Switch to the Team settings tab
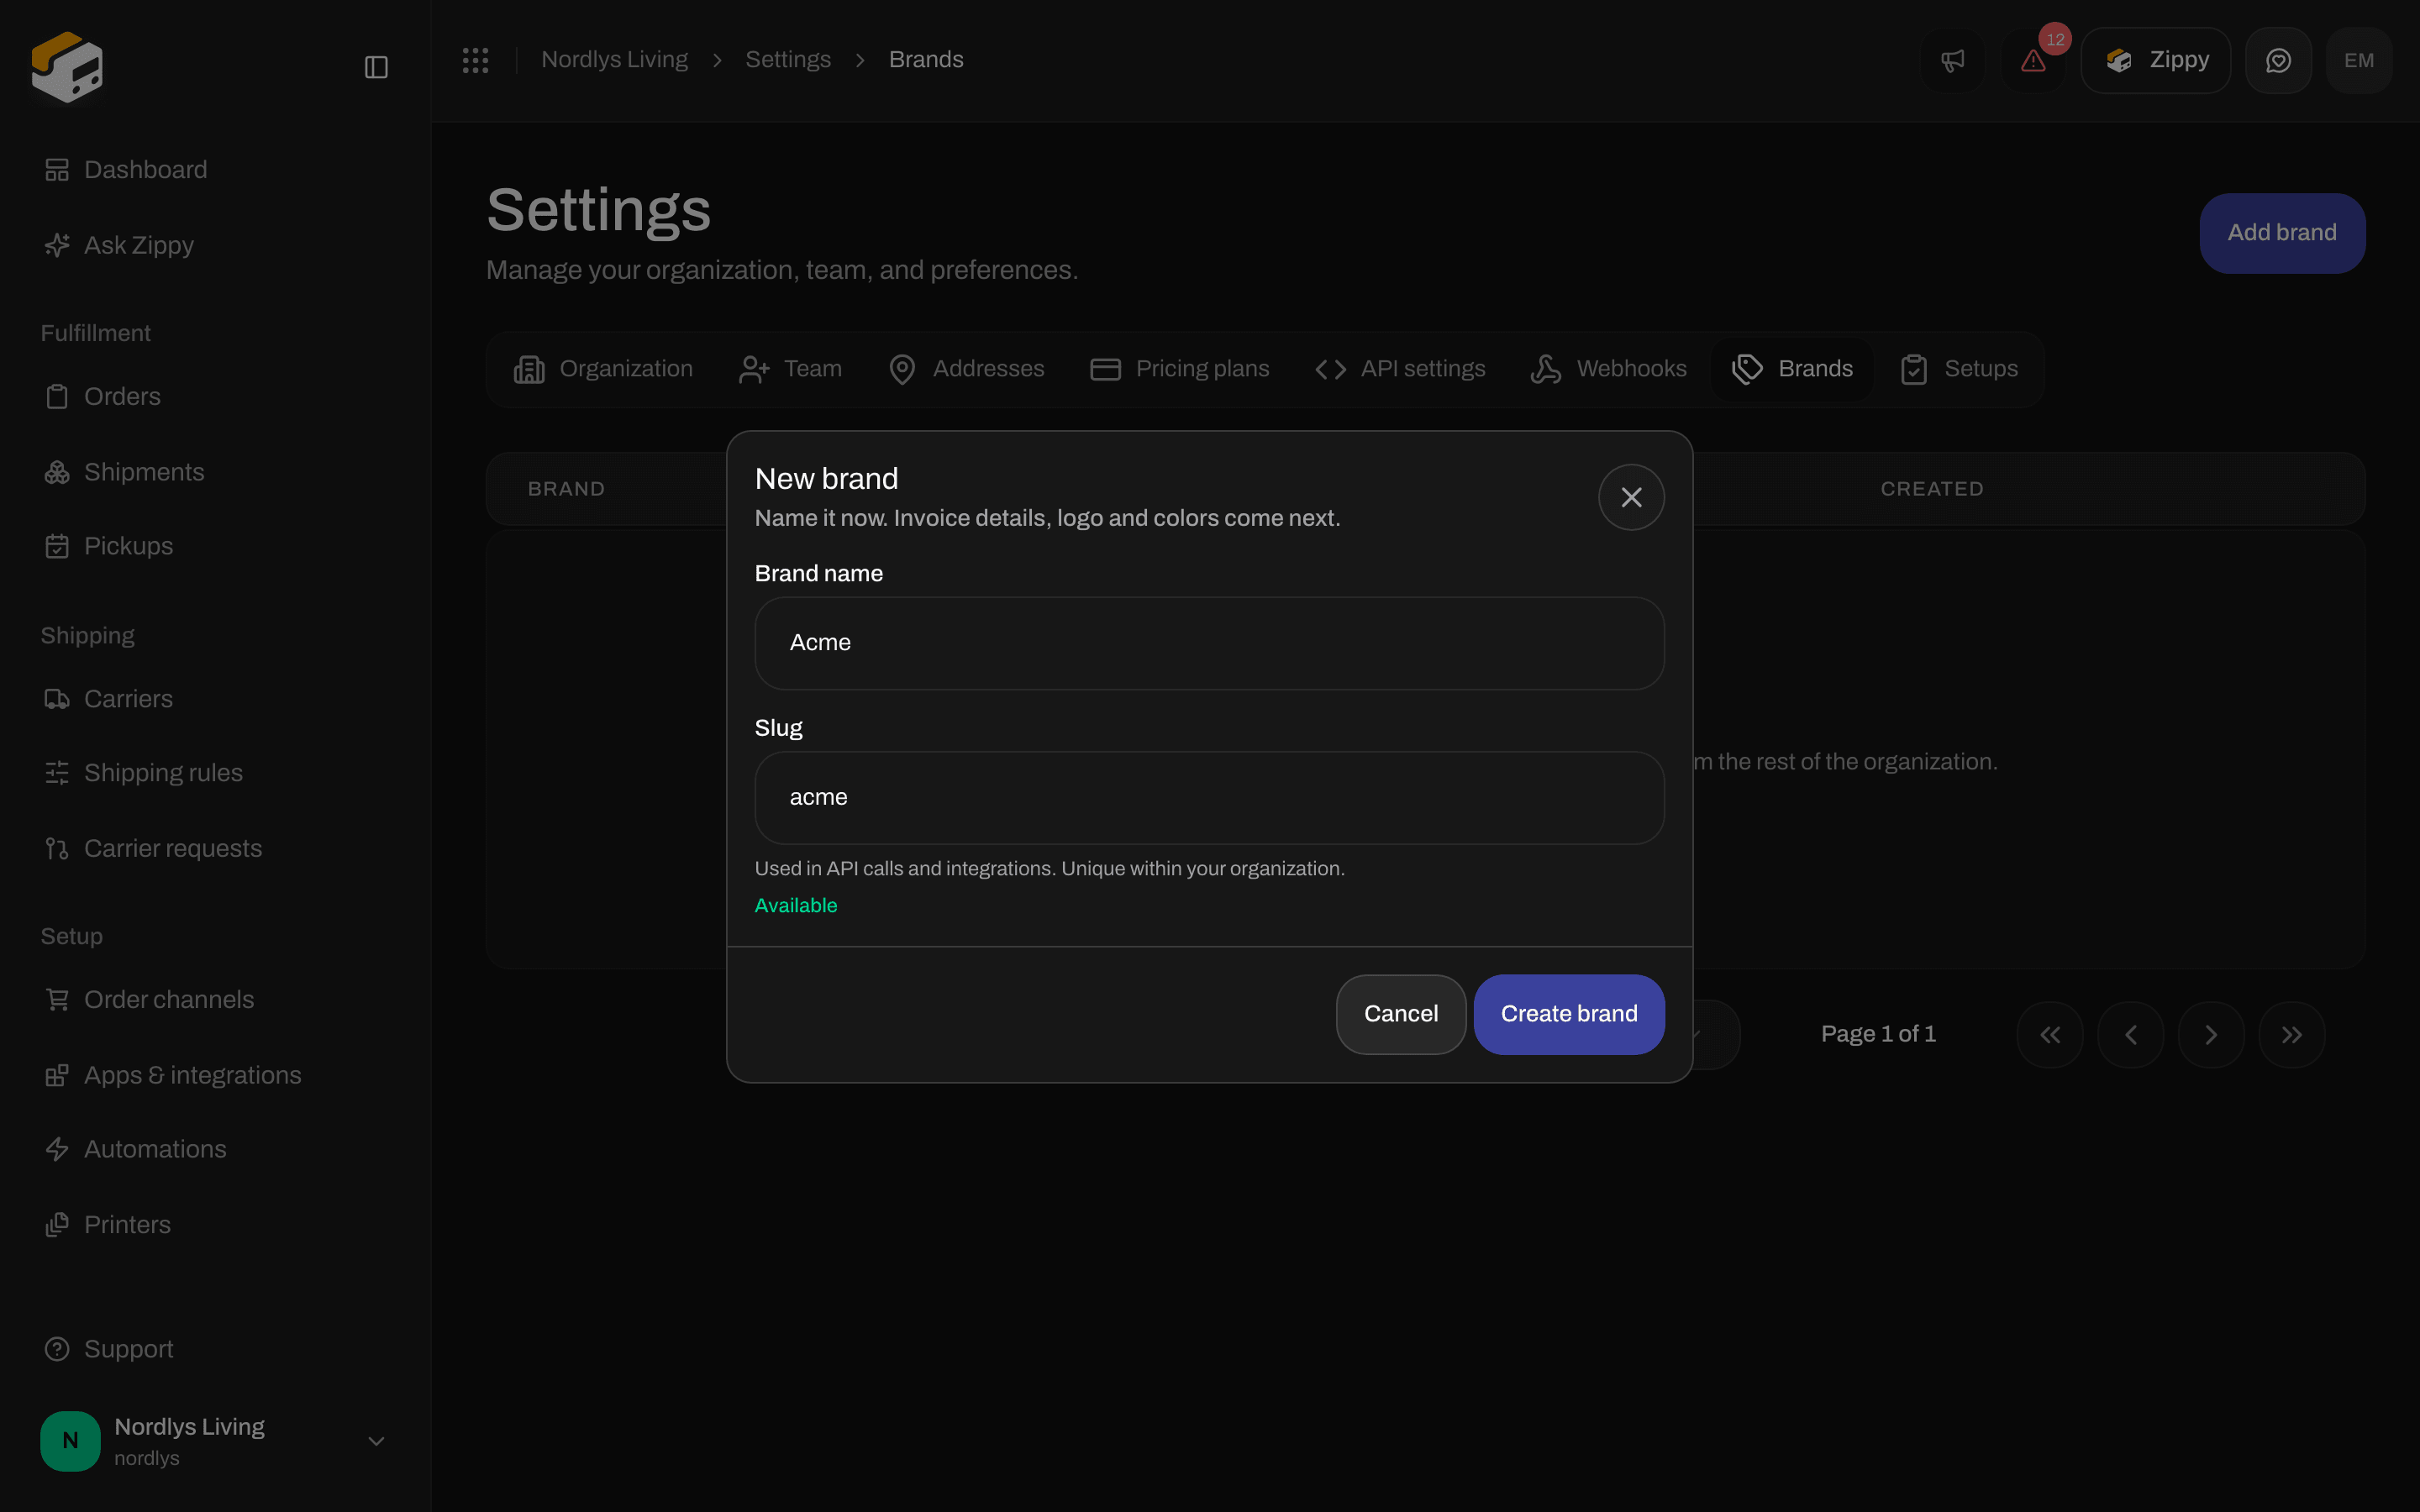Viewport: 2420px width, 1512px height. (x=790, y=369)
